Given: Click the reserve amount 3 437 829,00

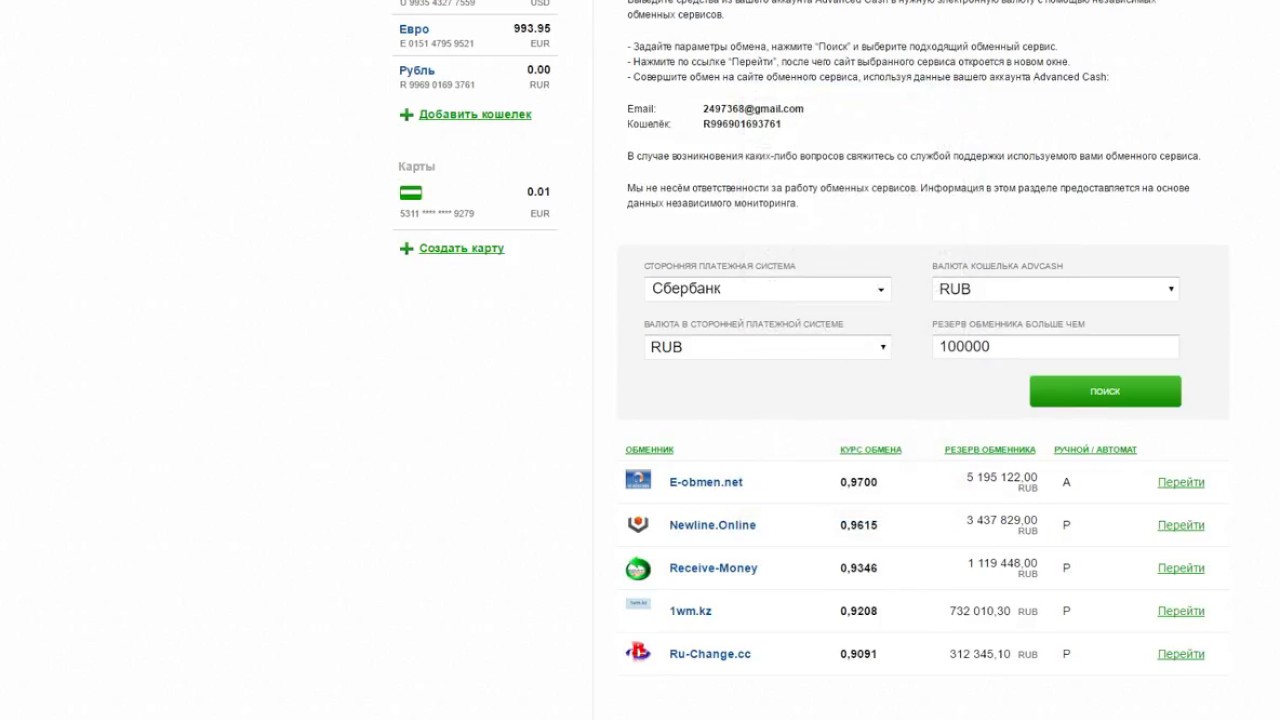Looking at the screenshot, I should click(x=1002, y=520).
